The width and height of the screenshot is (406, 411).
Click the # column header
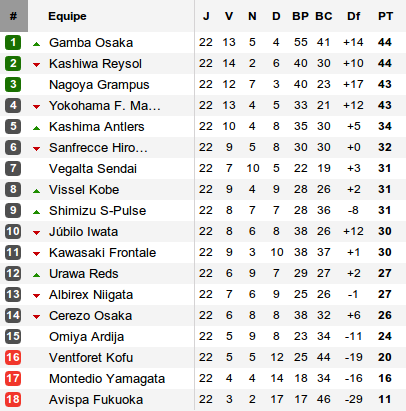[14, 16]
